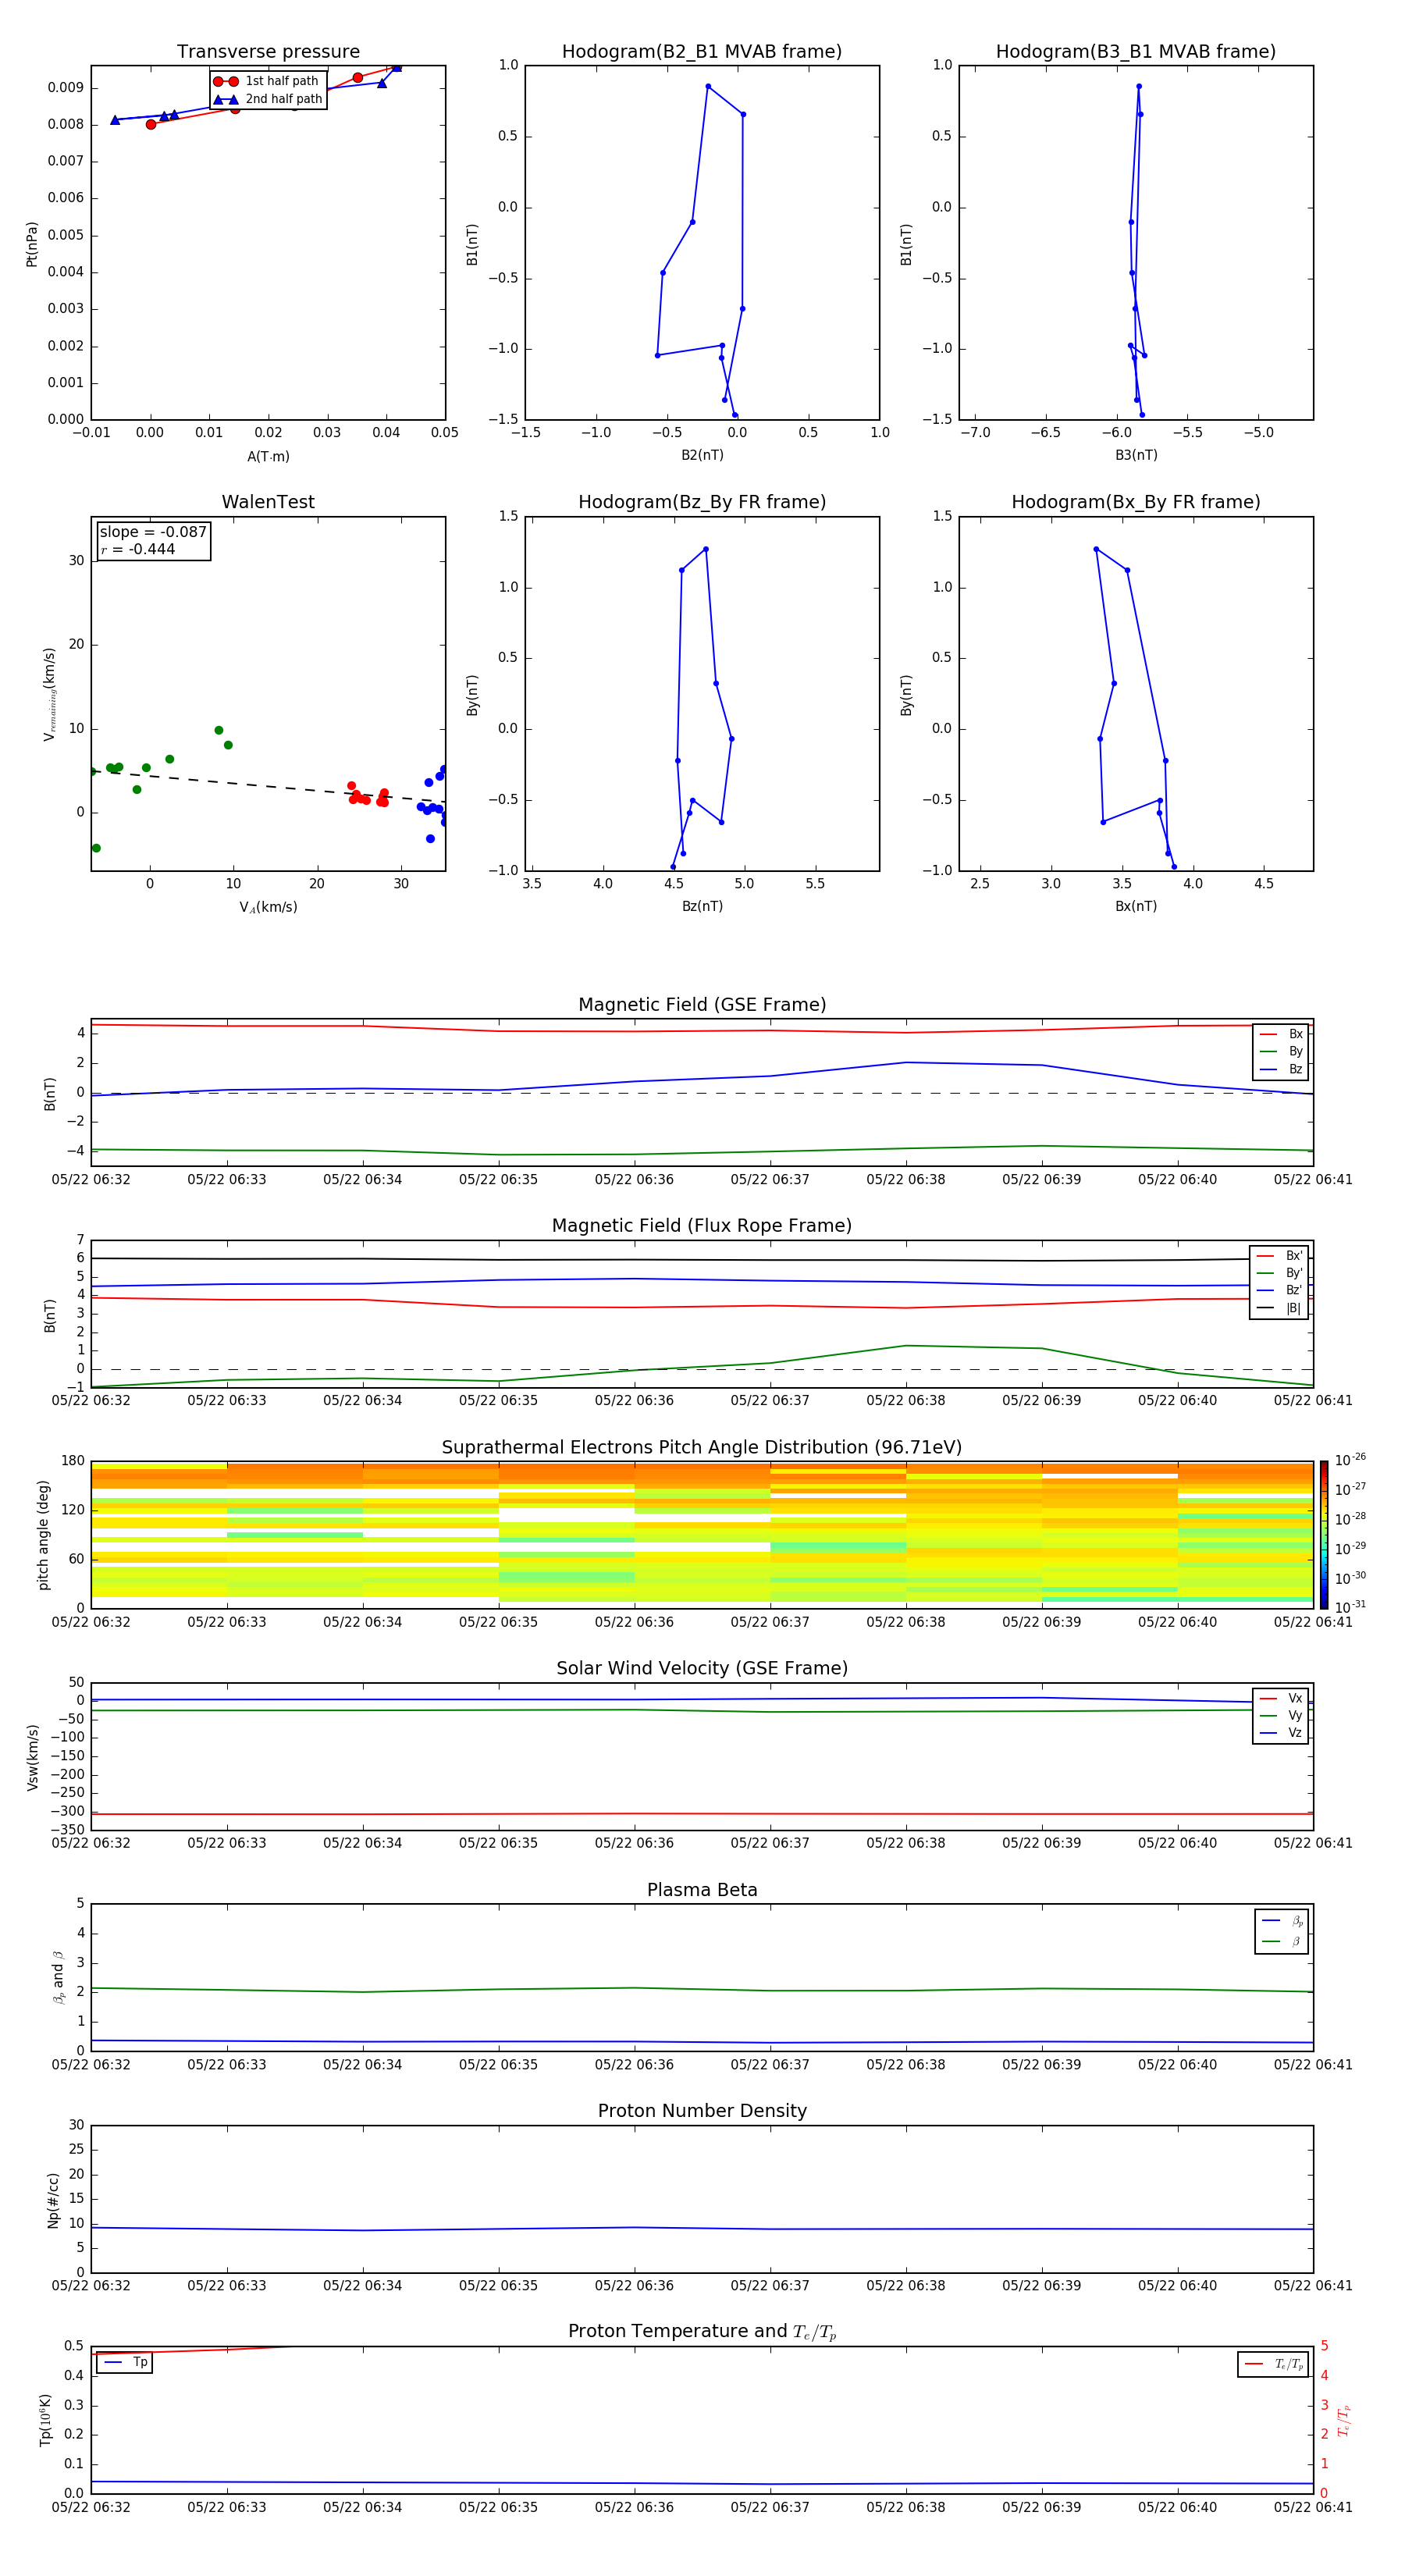Select Vy in the solar wind legend

click(1281, 1715)
